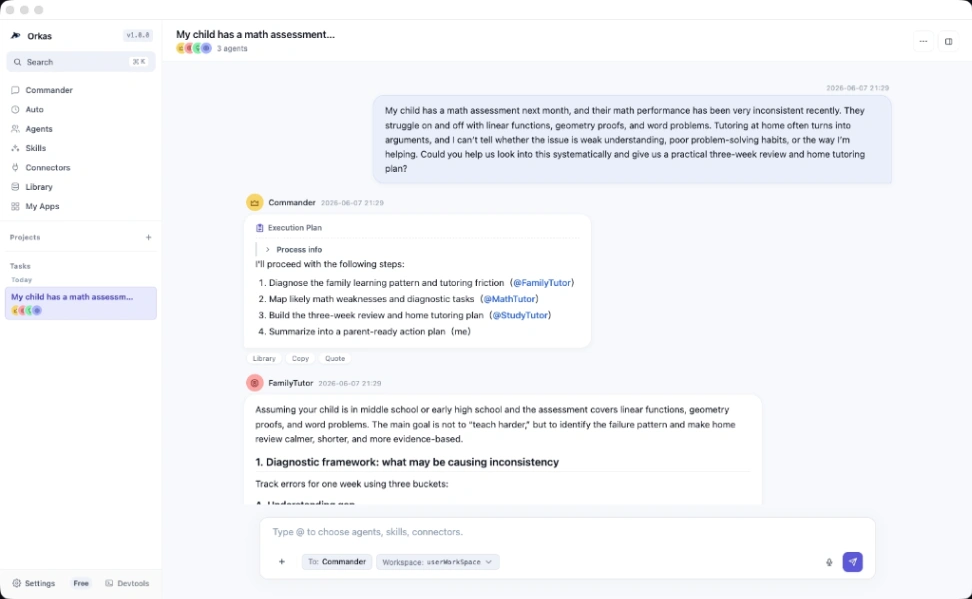Click the Quote button under Execution Plan

tap(335, 358)
